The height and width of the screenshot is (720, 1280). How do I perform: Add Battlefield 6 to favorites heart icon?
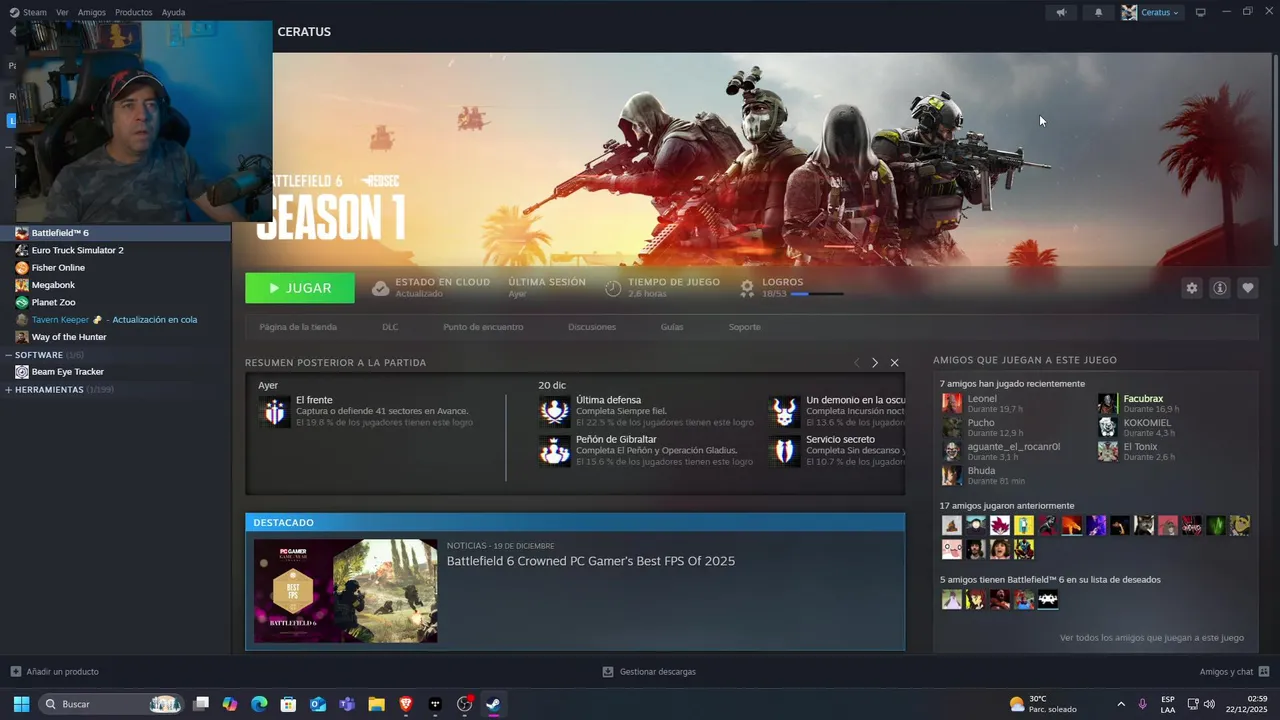tap(1248, 288)
